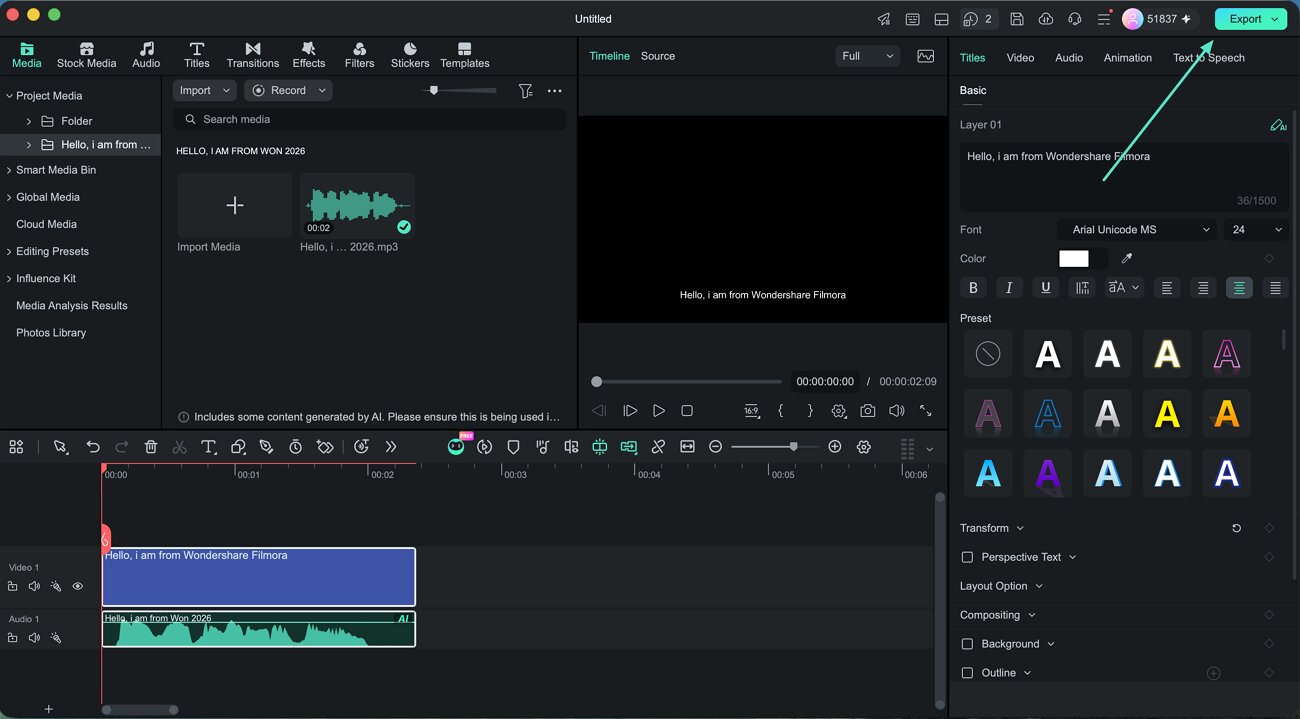
Task: Toggle underline text formatting
Action: (1046, 288)
